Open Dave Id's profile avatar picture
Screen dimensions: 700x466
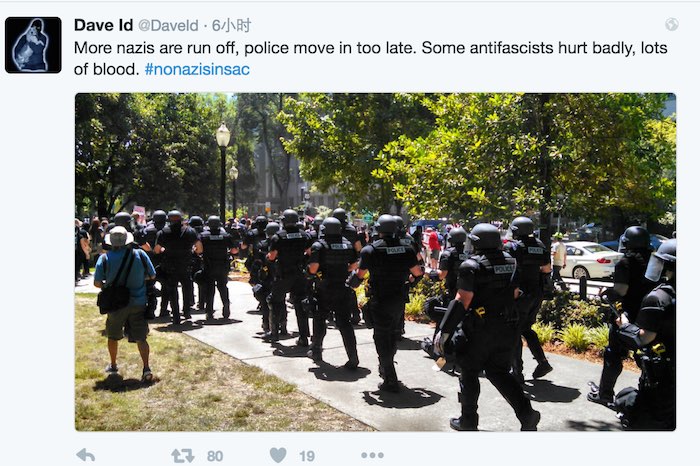pyautogui.click(x=33, y=45)
